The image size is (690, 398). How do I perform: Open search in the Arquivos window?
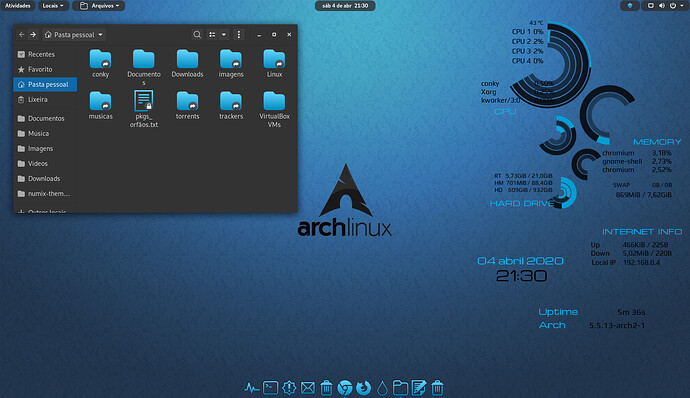[197, 34]
